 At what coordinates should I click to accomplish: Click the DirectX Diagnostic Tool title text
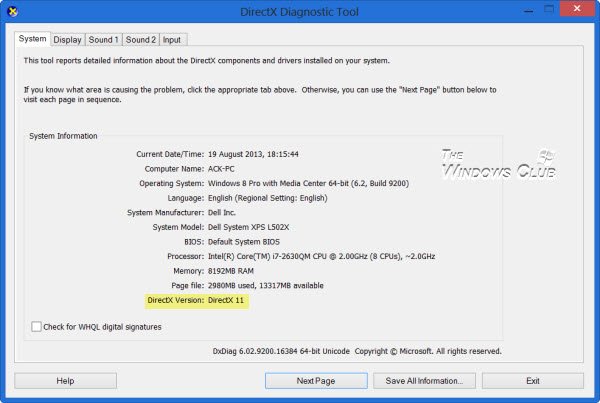tap(300, 11)
